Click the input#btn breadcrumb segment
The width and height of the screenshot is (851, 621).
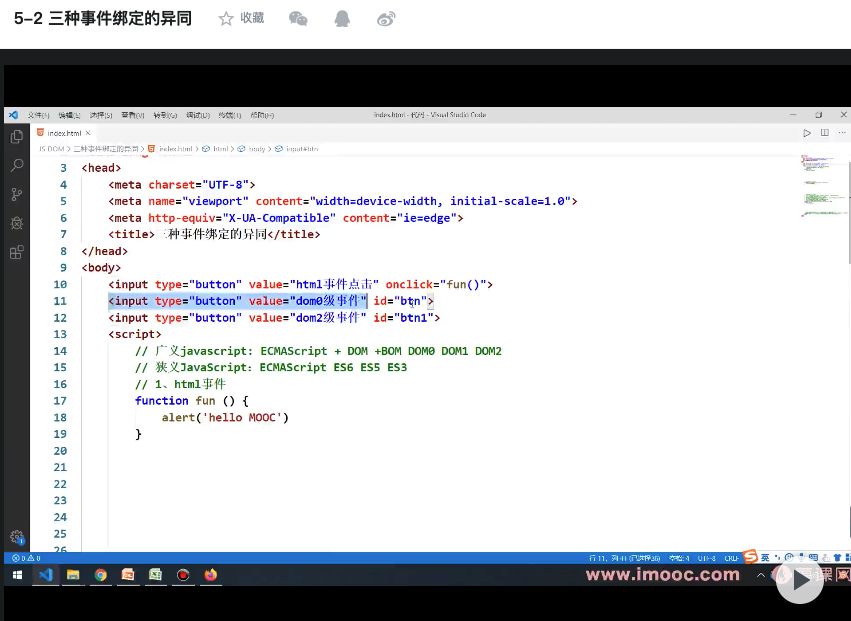pos(302,149)
